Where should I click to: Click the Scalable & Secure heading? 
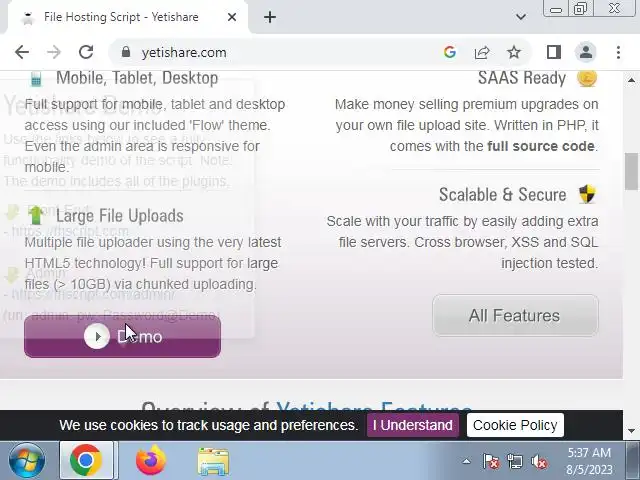[x=502, y=195]
